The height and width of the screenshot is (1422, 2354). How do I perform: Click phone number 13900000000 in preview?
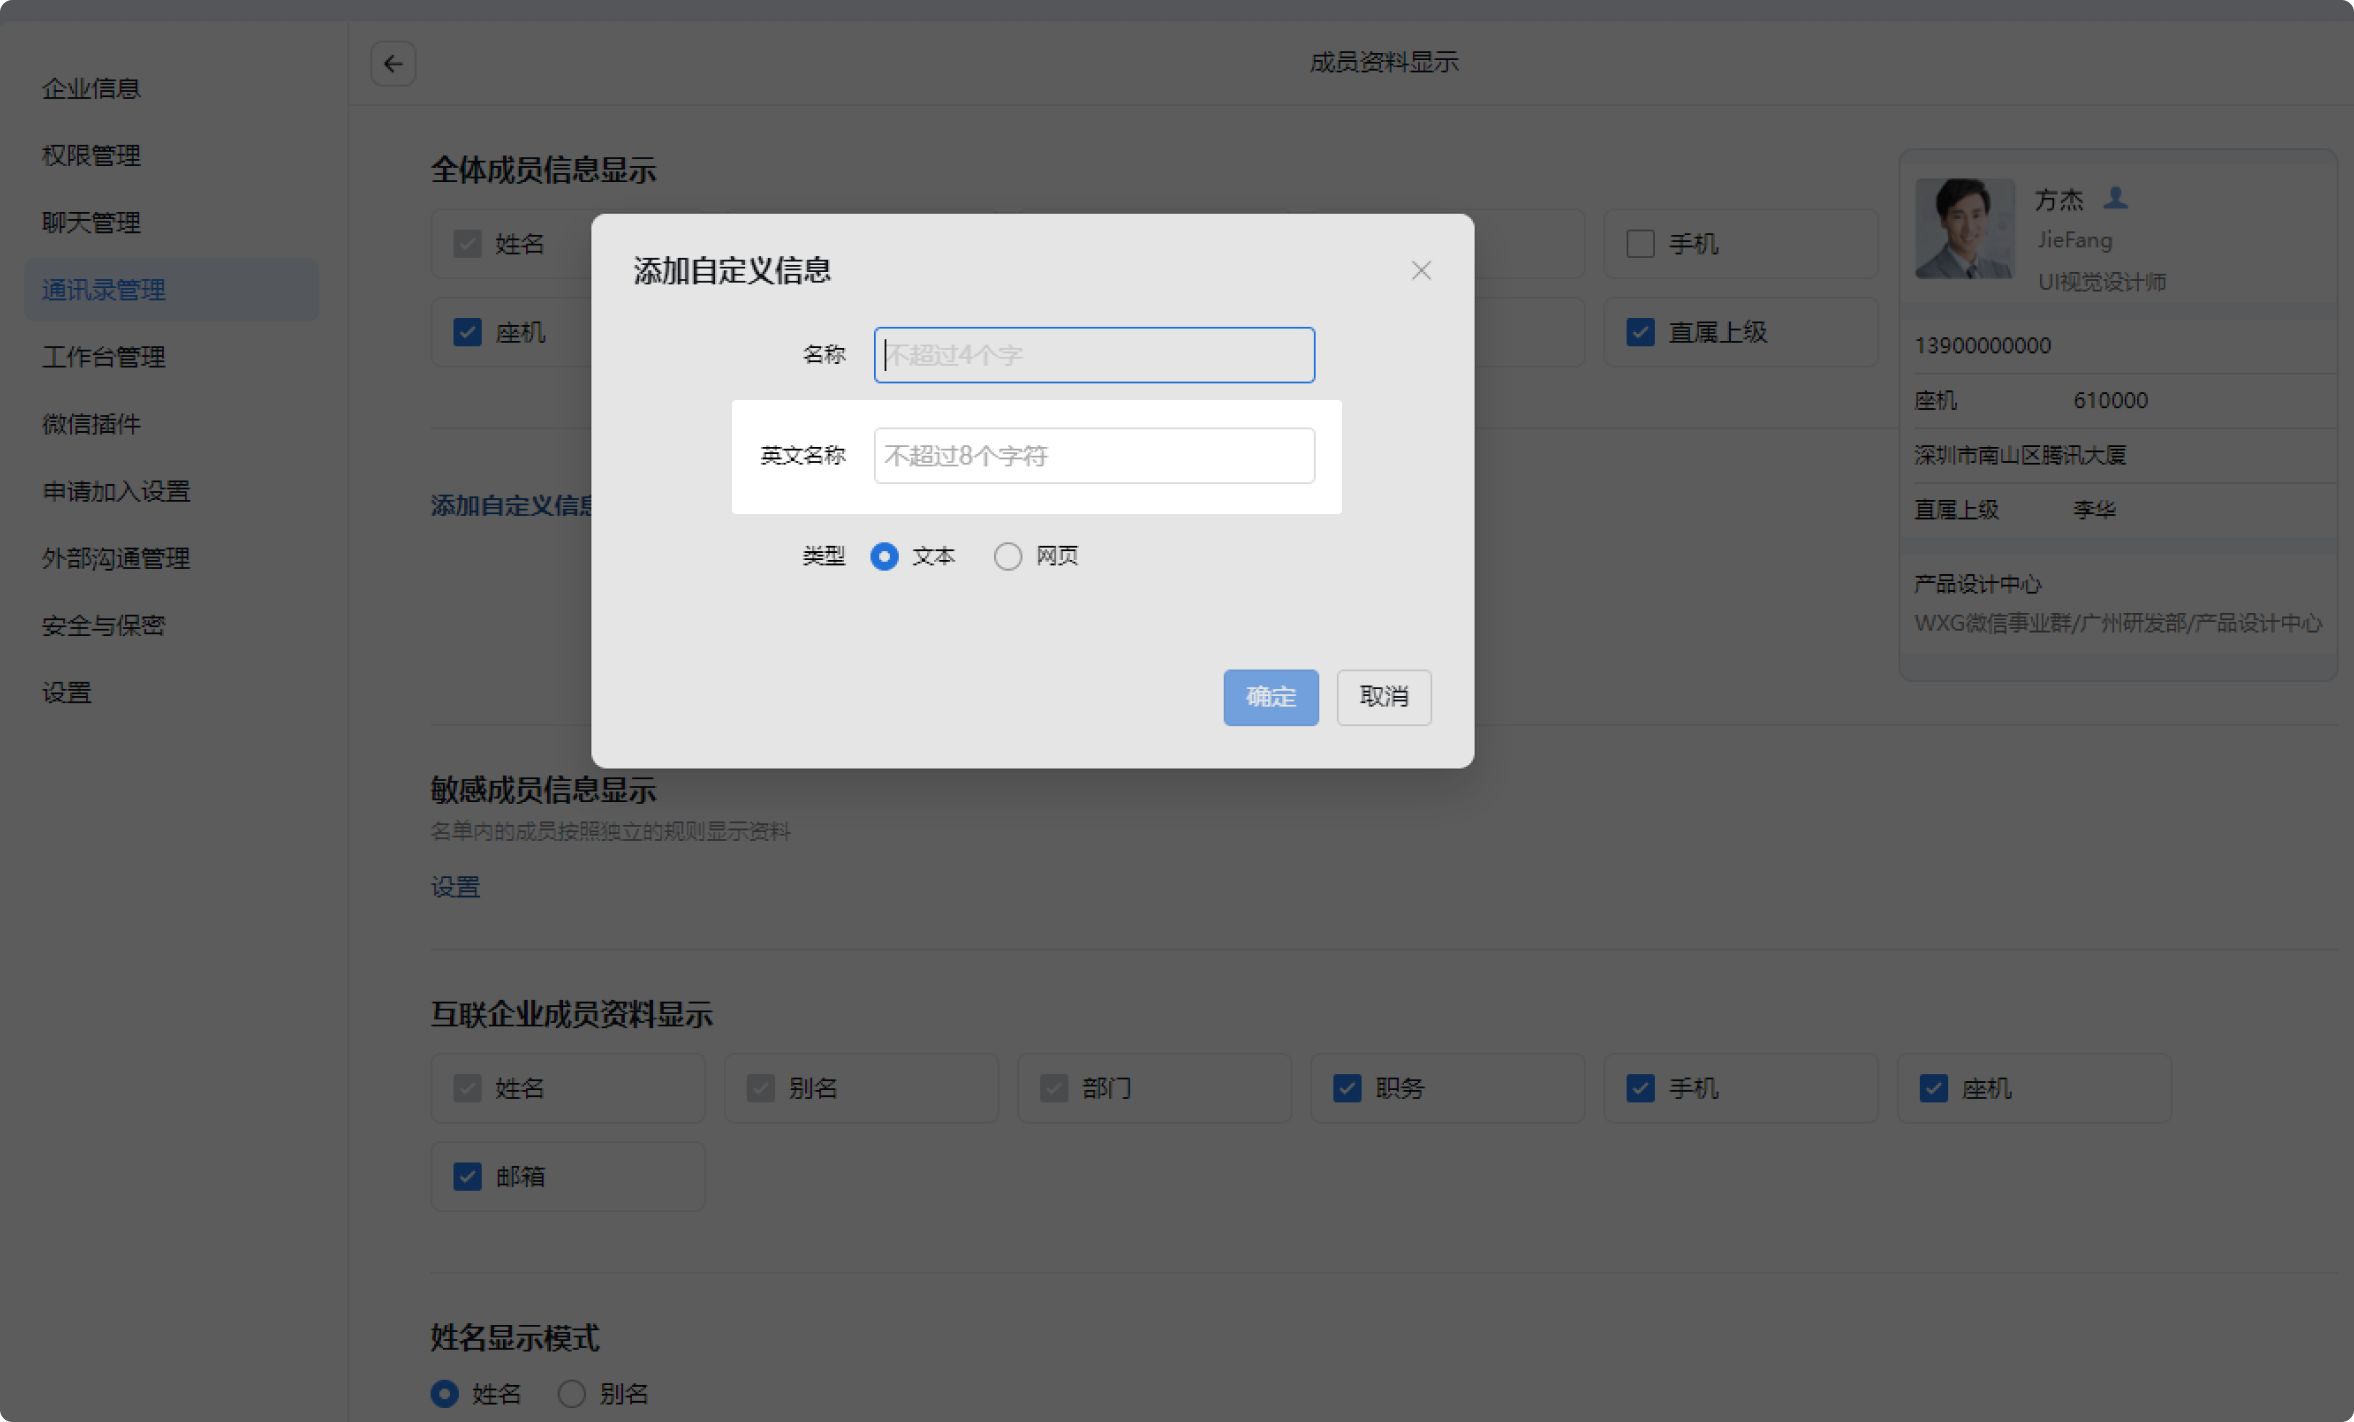[x=1982, y=346]
